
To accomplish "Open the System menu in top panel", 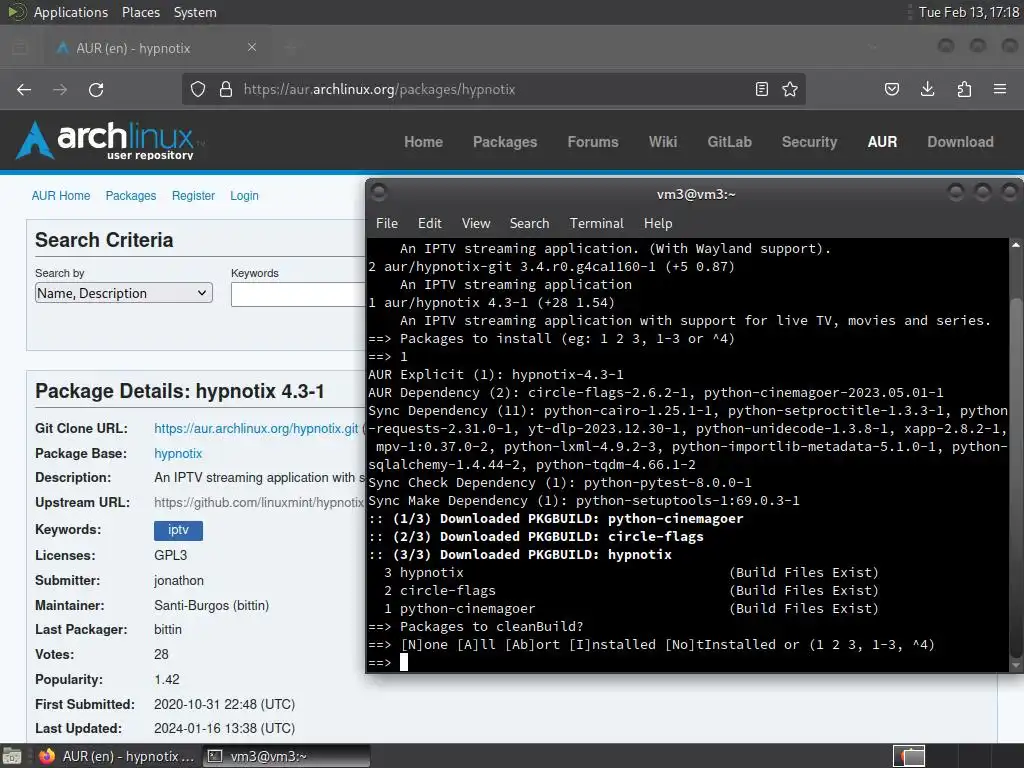I will click(195, 12).
